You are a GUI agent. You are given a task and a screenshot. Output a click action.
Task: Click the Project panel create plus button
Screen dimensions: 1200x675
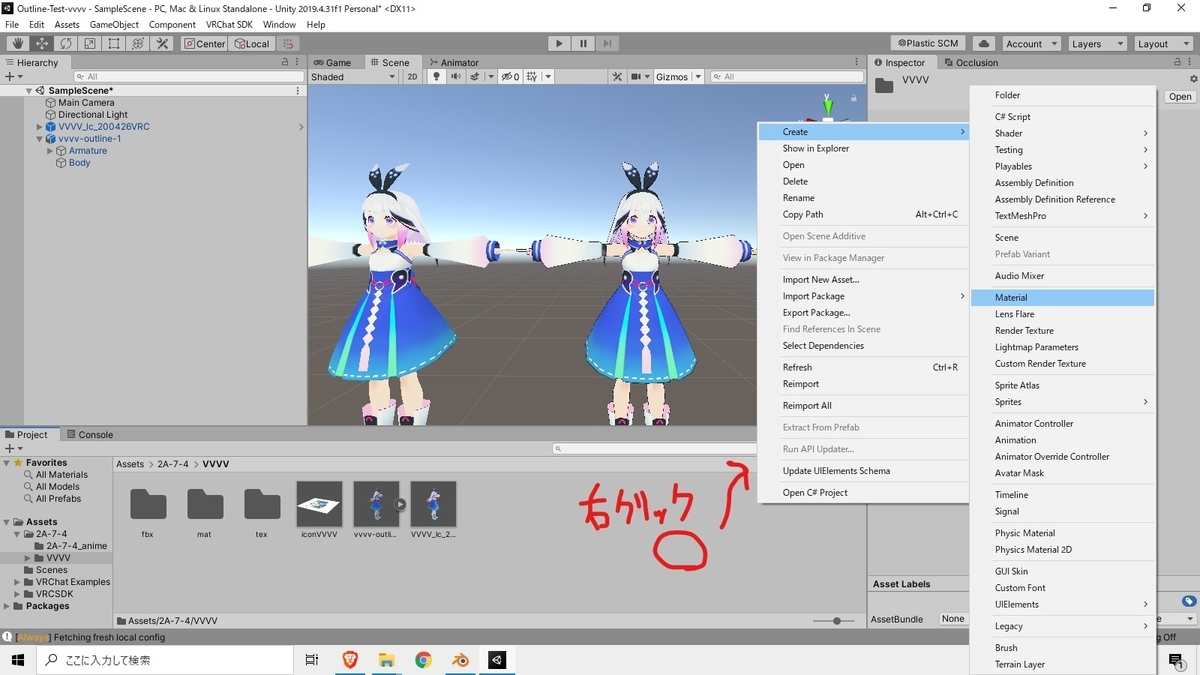pos(13,449)
